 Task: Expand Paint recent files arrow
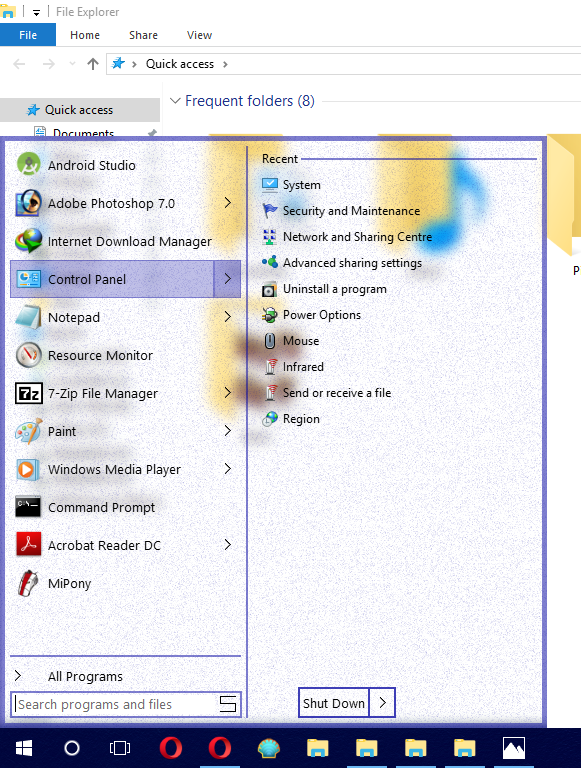[x=228, y=431]
